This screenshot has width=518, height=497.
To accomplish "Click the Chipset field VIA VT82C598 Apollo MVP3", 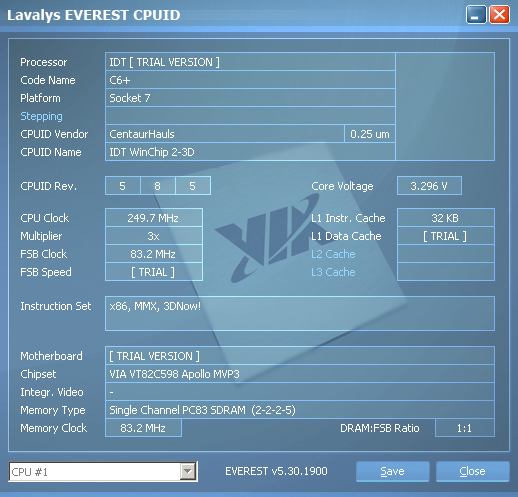I will click(300, 374).
